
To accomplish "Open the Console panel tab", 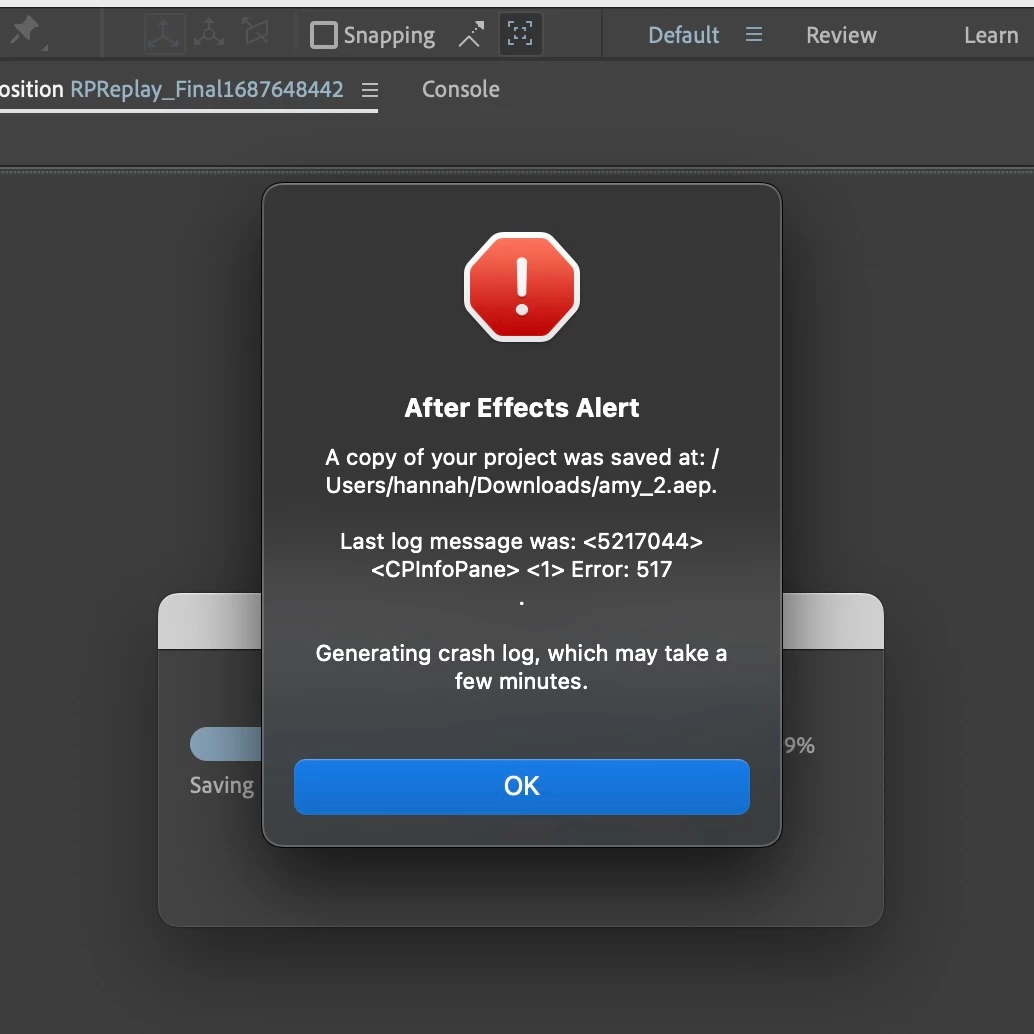I will (460, 89).
